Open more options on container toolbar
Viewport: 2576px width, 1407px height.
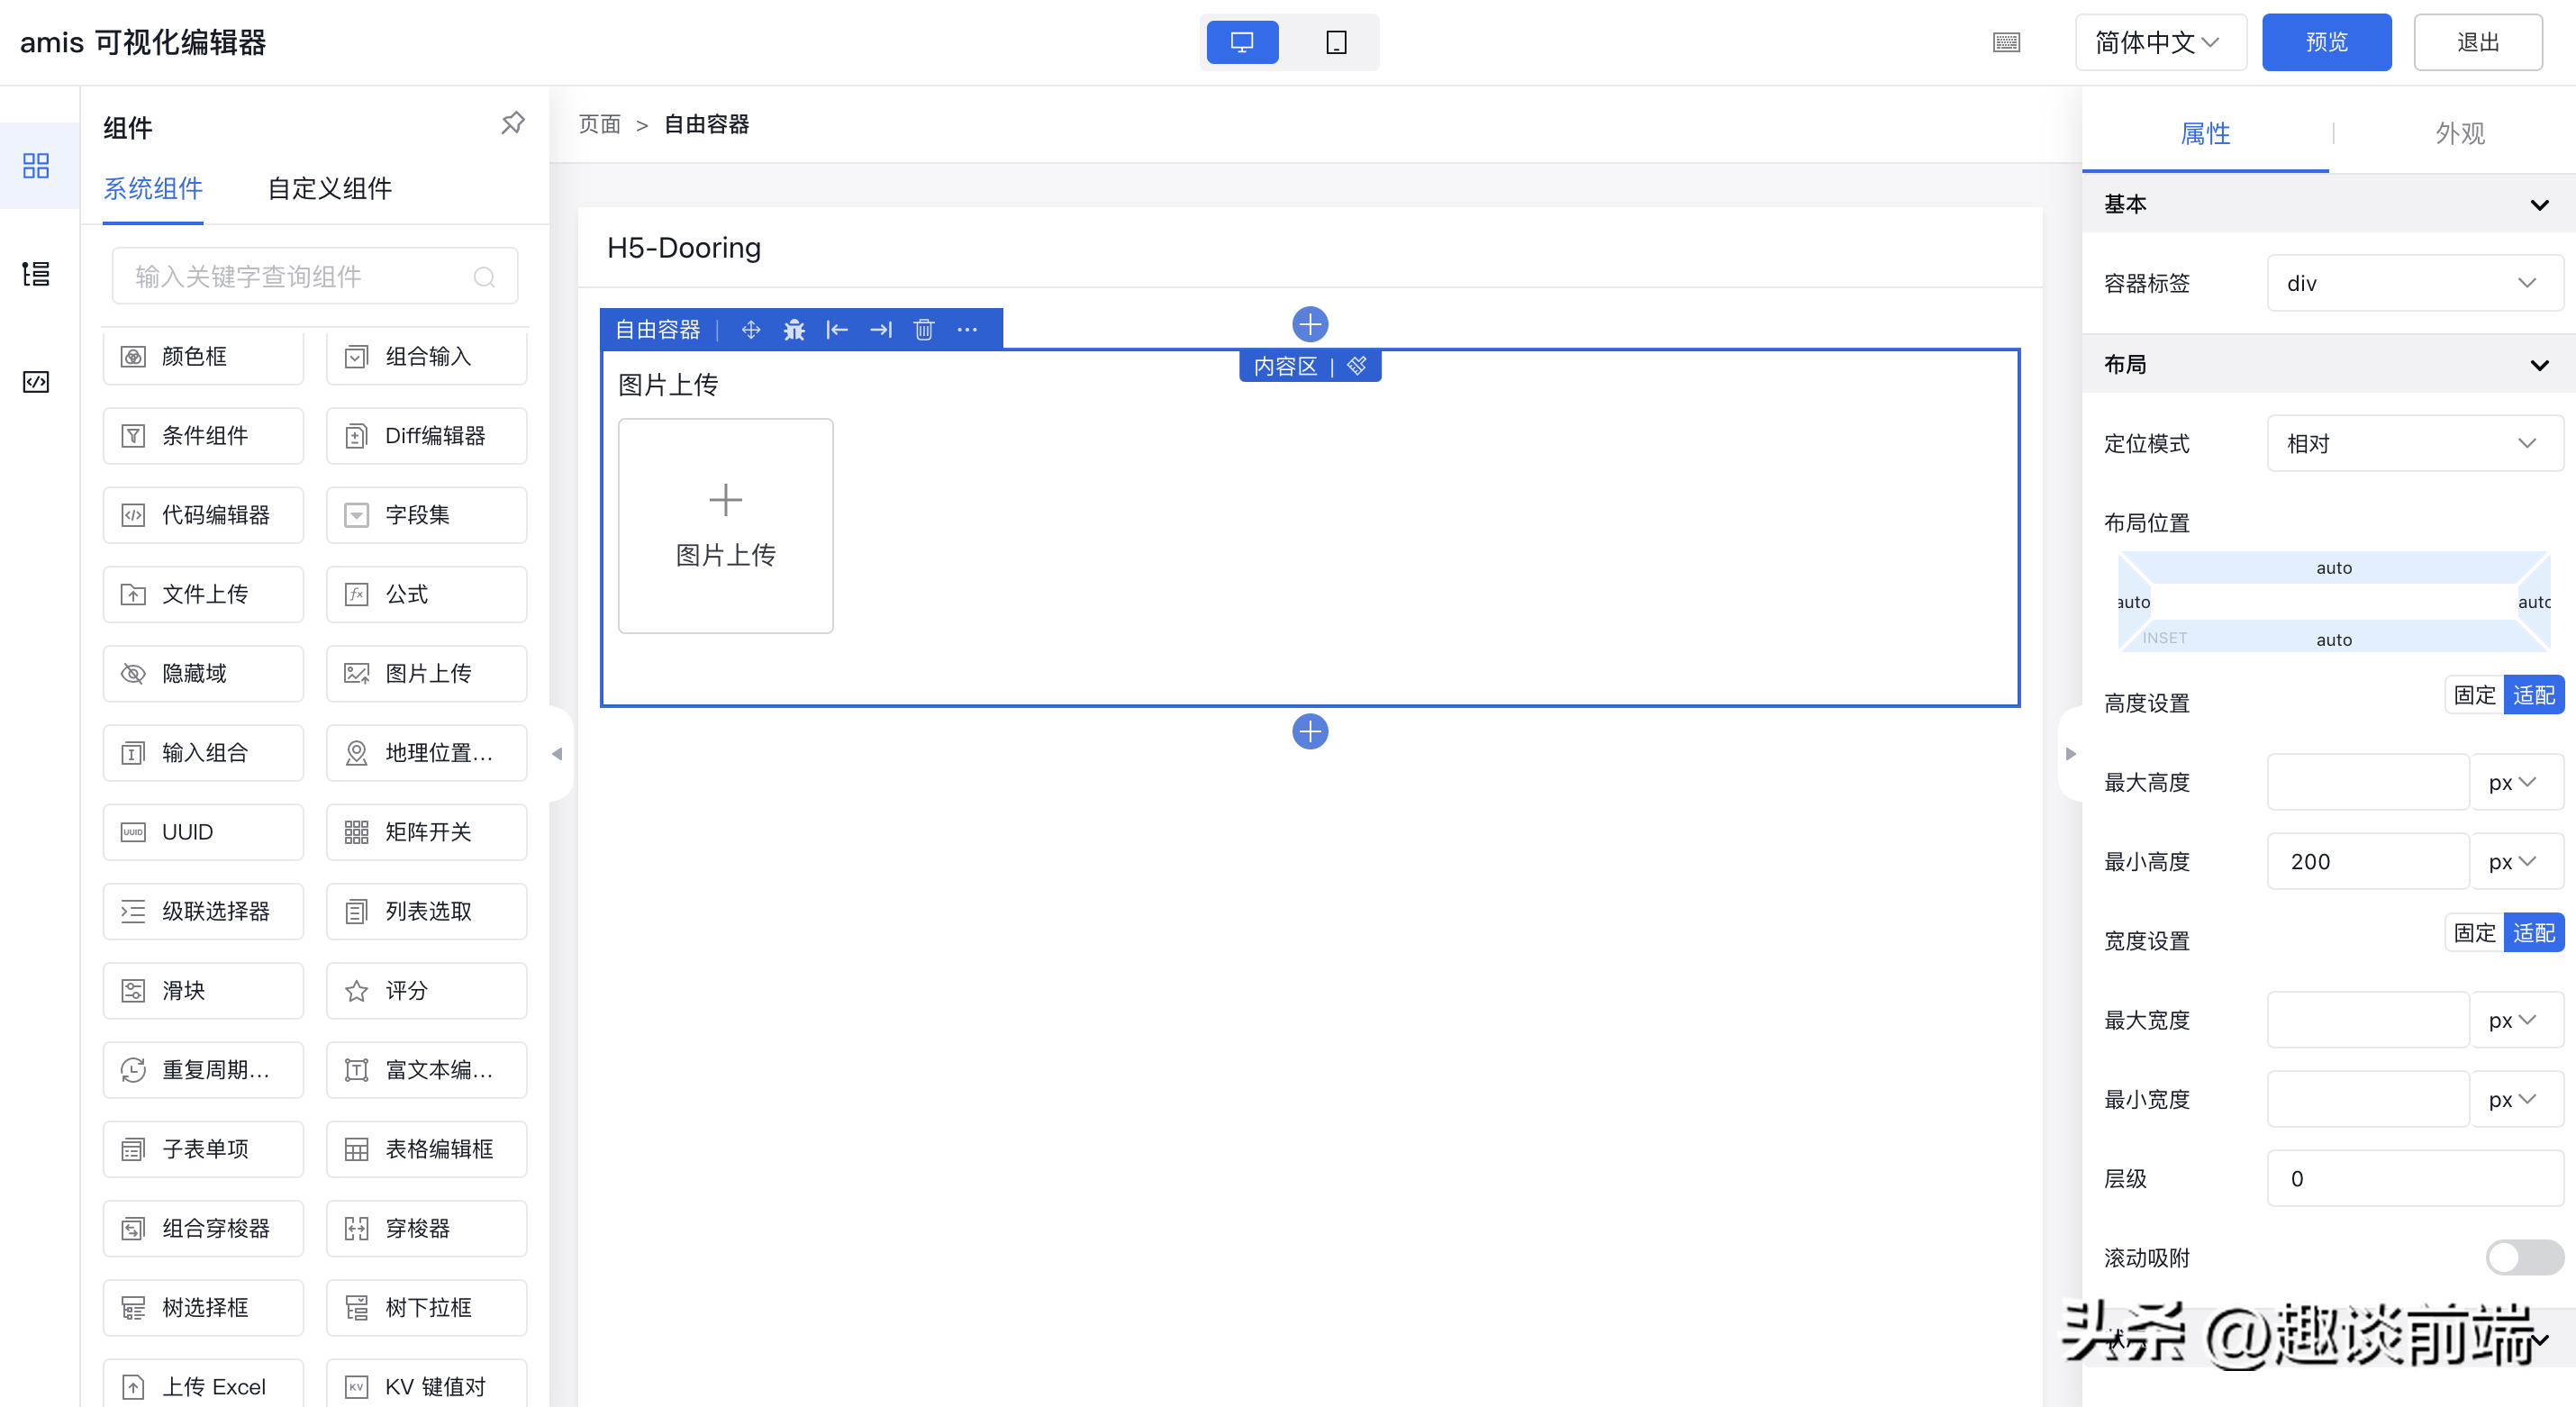click(x=967, y=330)
